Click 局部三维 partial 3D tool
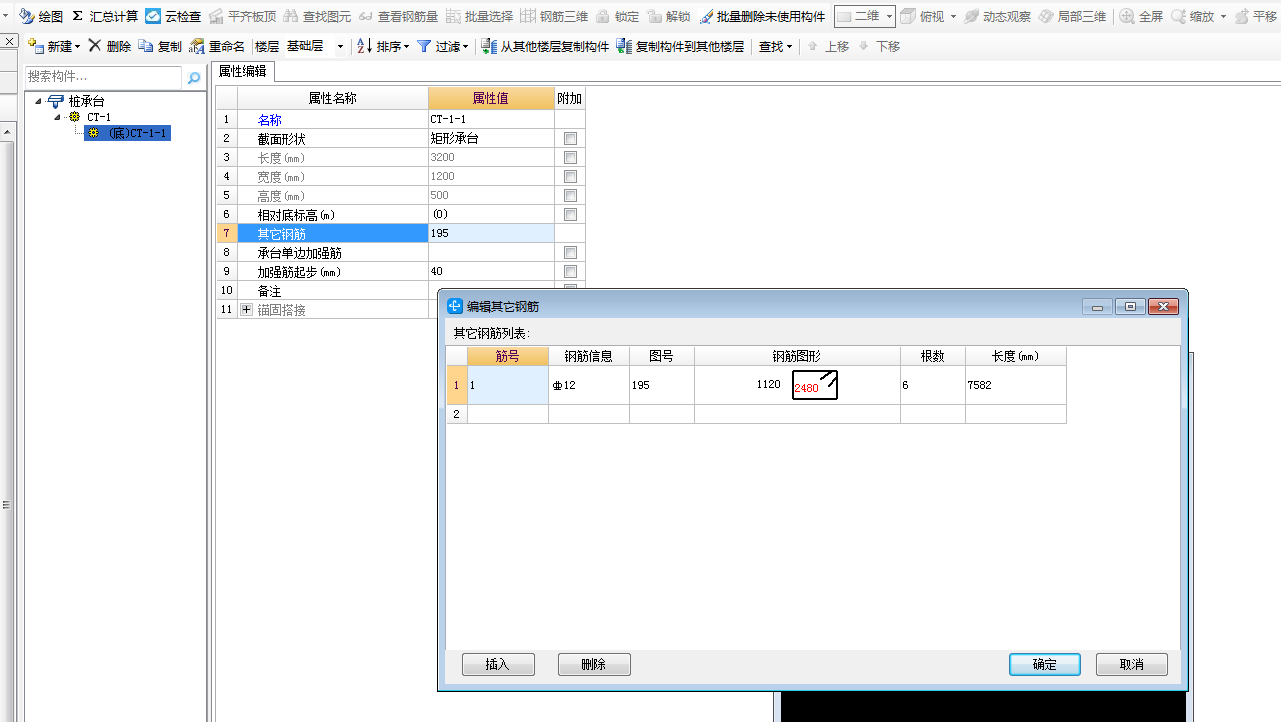 click(x=1072, y=17)
